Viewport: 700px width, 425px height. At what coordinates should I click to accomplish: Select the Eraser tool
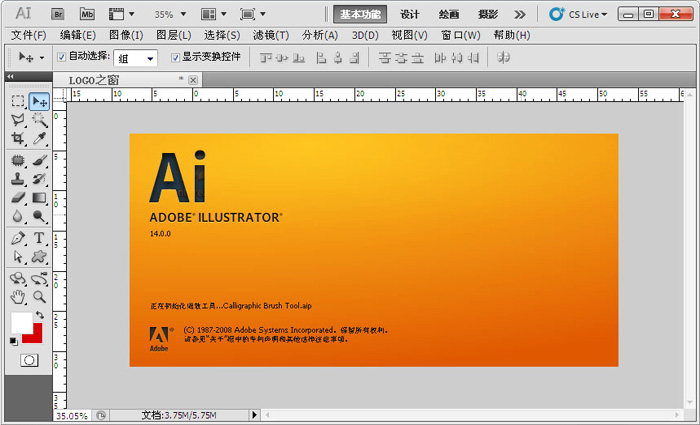coord(18,197)
